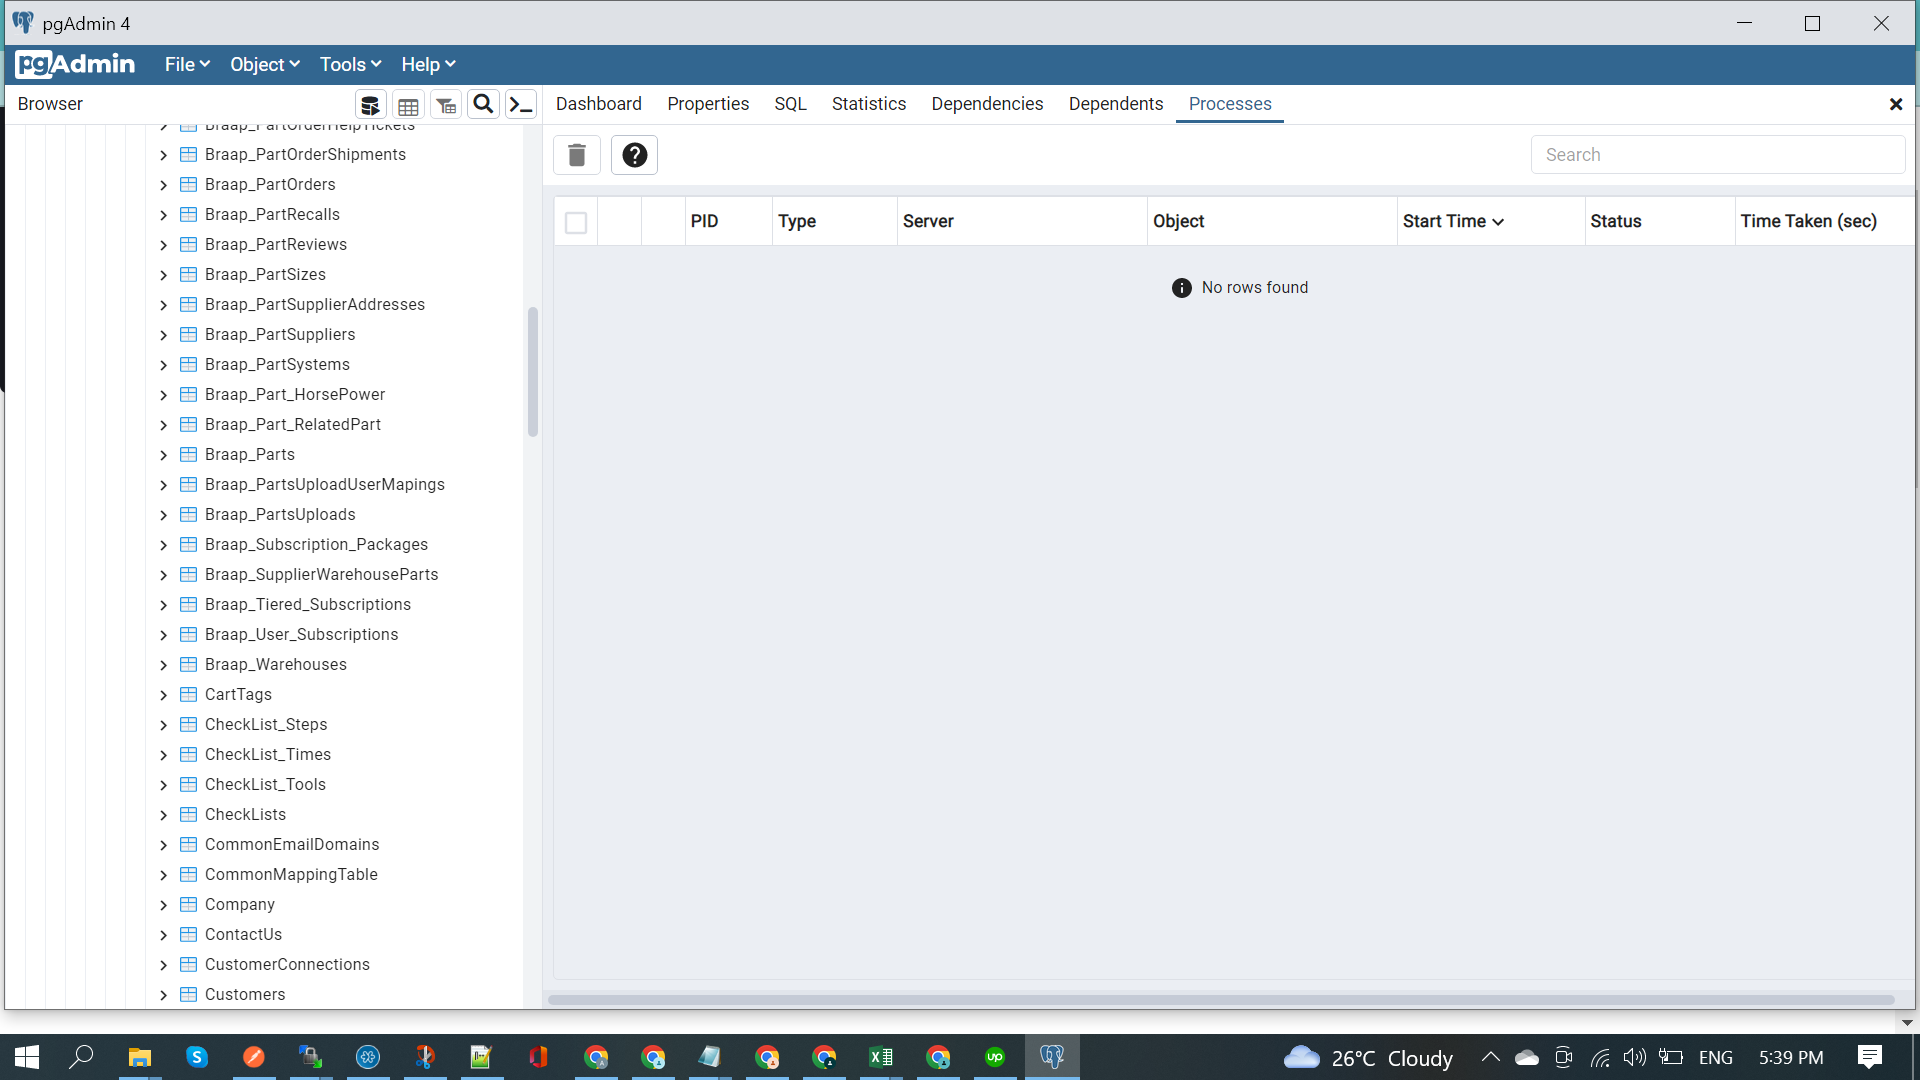Screen dimensions: 1920x1080
Task: Select the Customers table in tree
Action: (245, 994)
